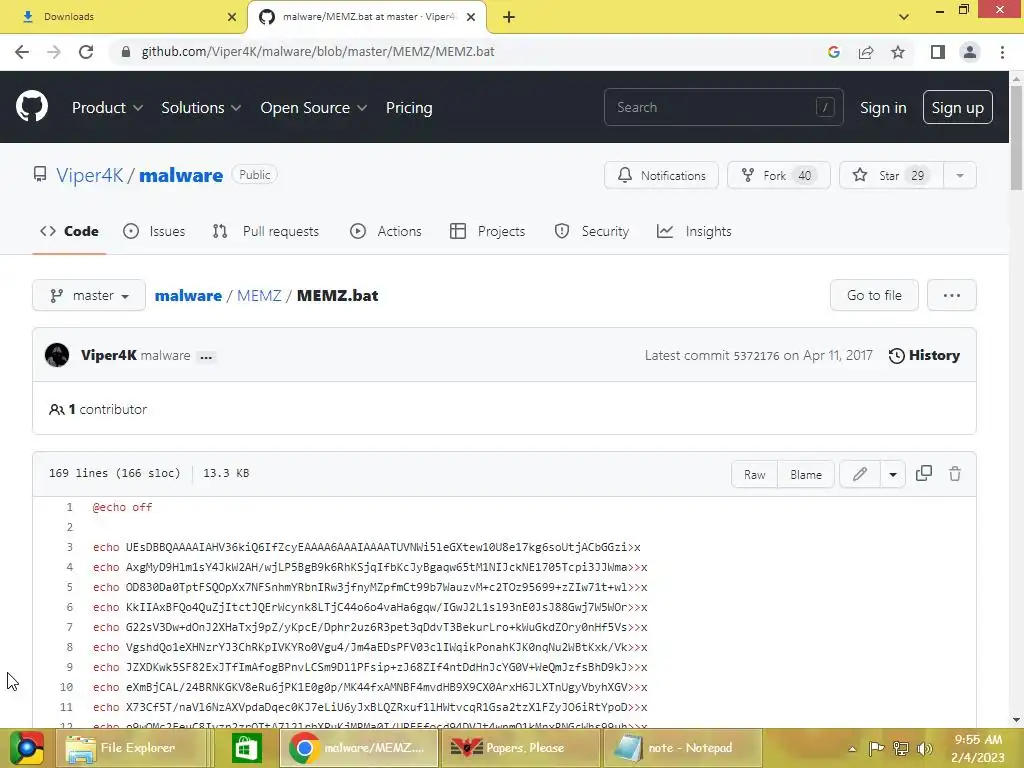Viewport: 1024px width, 768px height.
Task: Open the Viper4K profile link
Action: (89, 175)
